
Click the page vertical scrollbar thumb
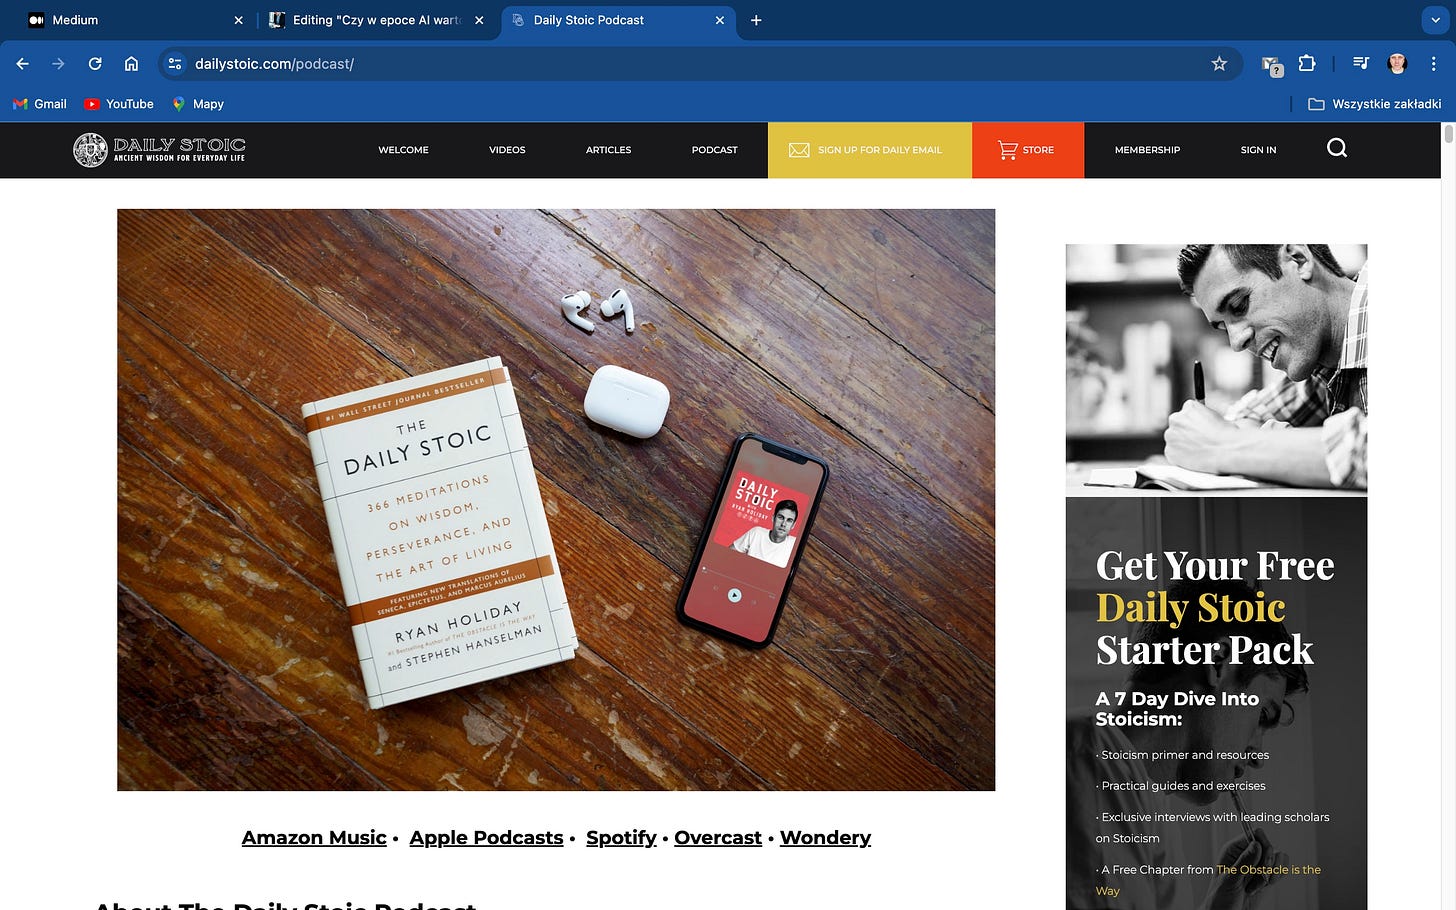(x=1448, y=134)
